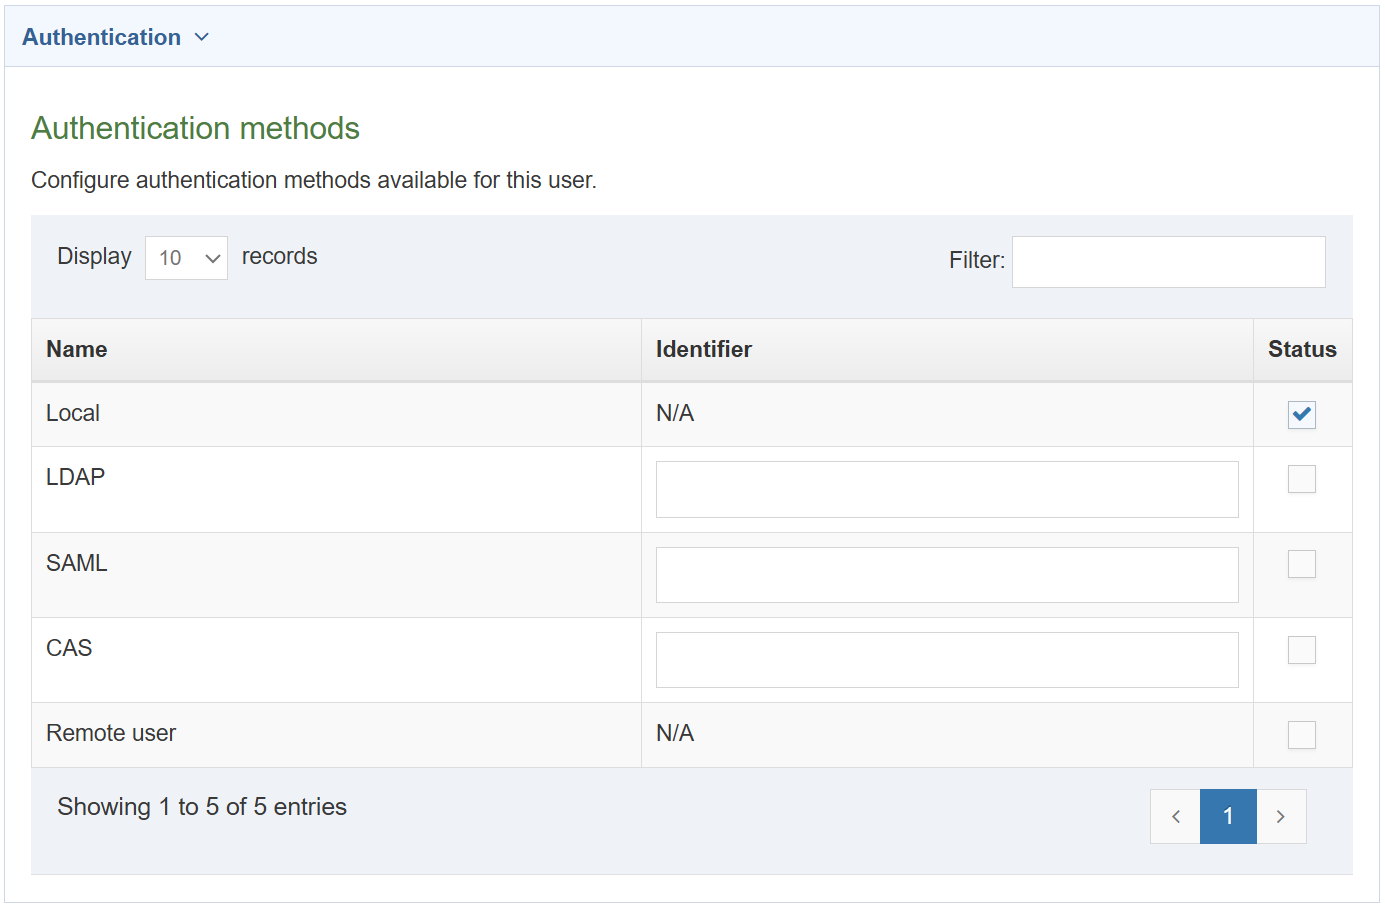Enable the SAML authentication checkbox
1385x907 pixels.
pos(1302,564)
